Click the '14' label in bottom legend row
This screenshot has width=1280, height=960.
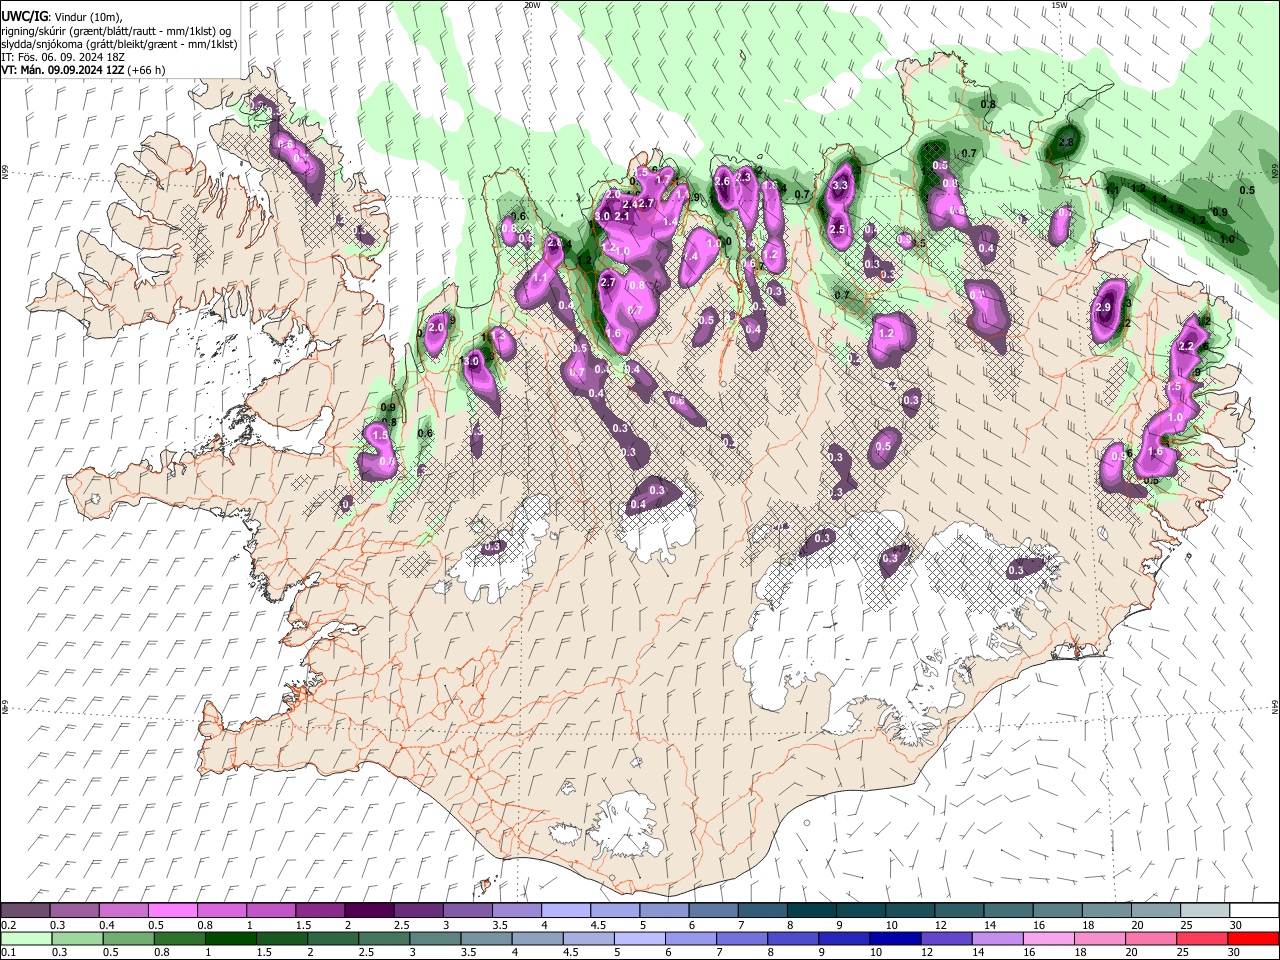click(x=977, y=952)
